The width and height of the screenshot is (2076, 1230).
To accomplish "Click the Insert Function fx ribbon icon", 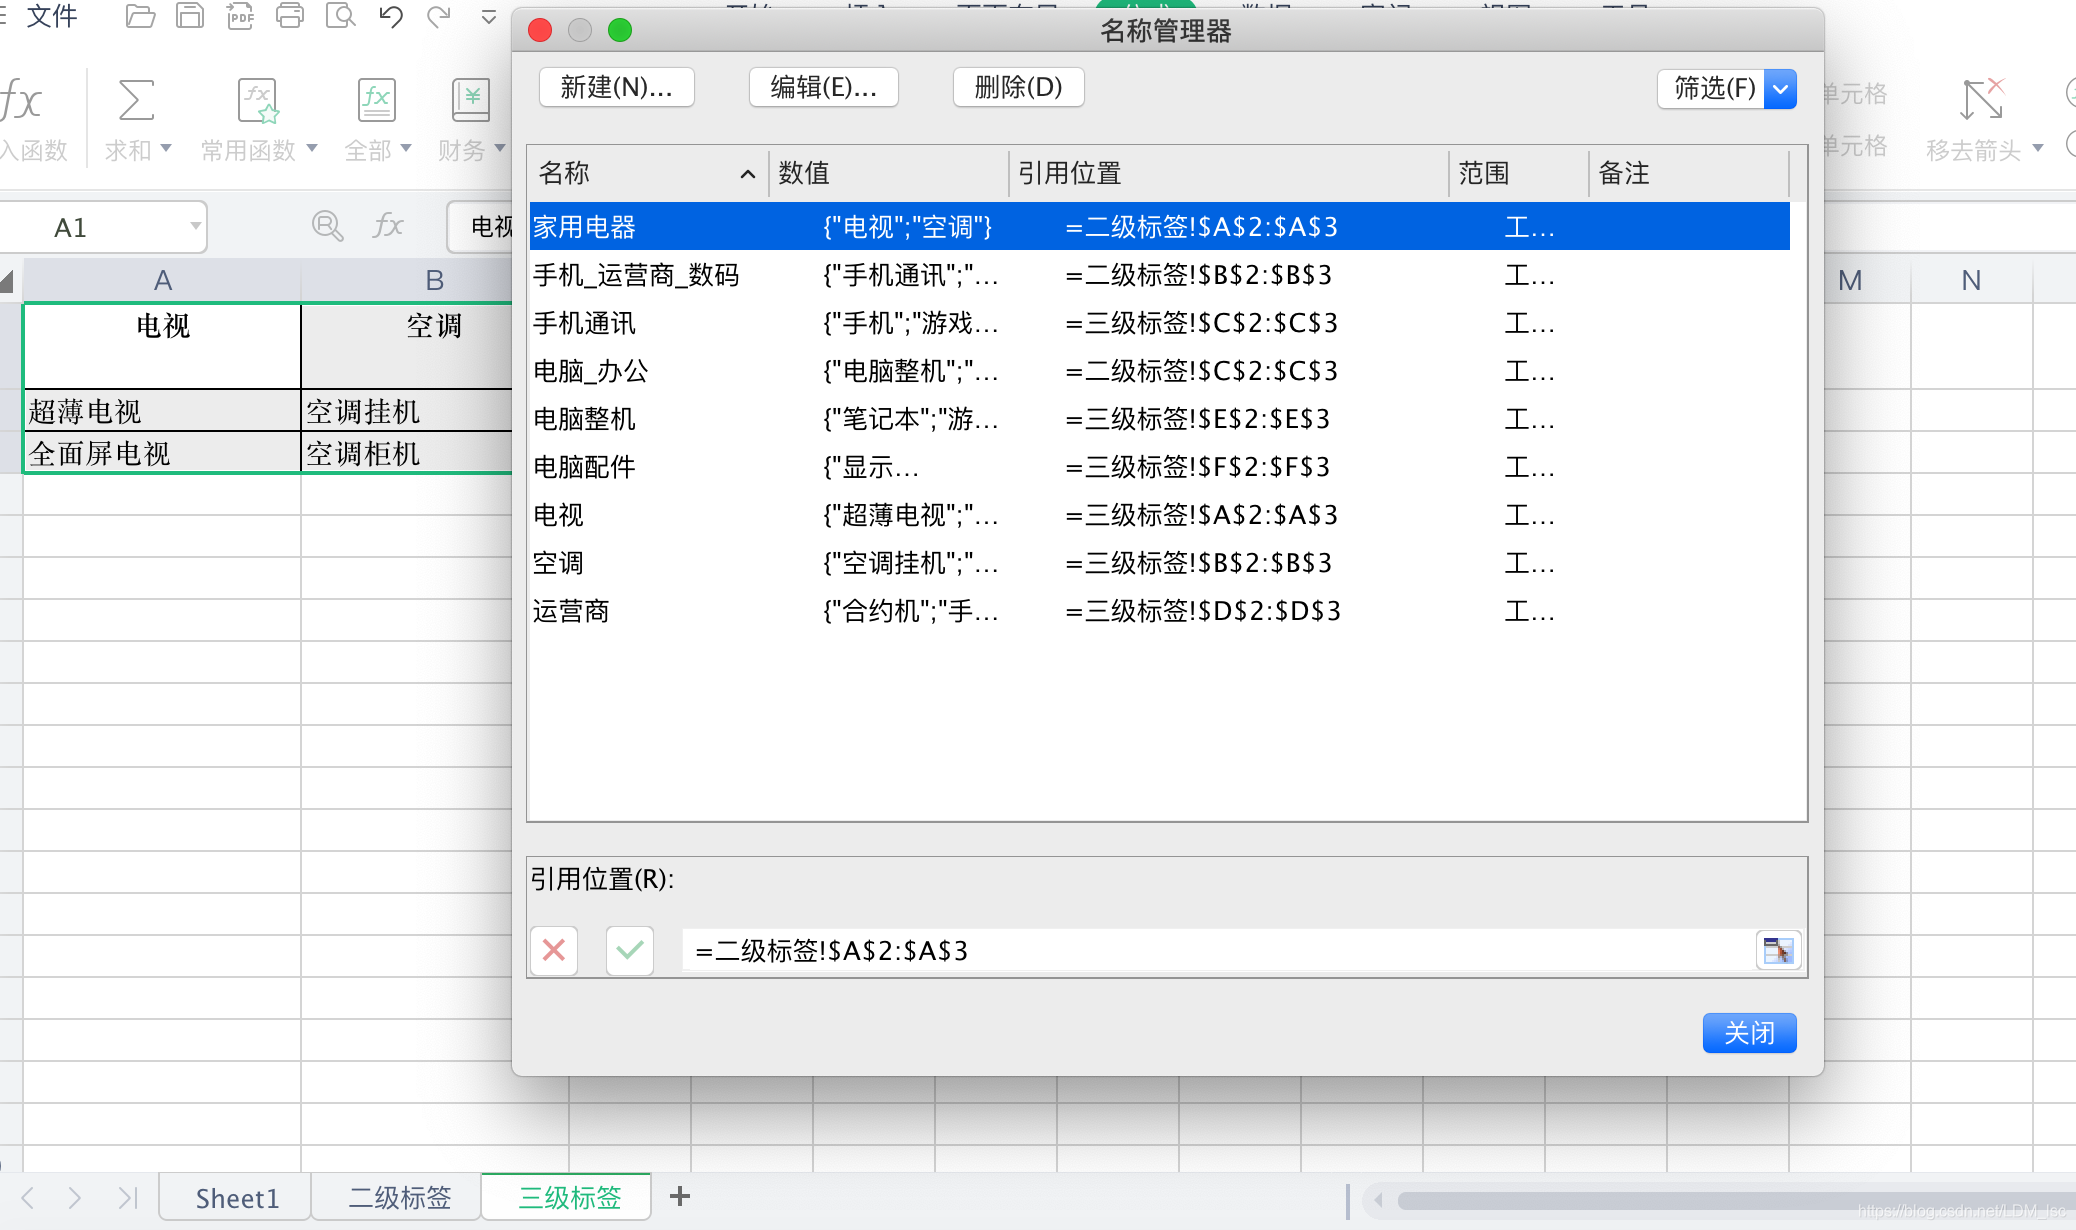I will tap(21, 101).
